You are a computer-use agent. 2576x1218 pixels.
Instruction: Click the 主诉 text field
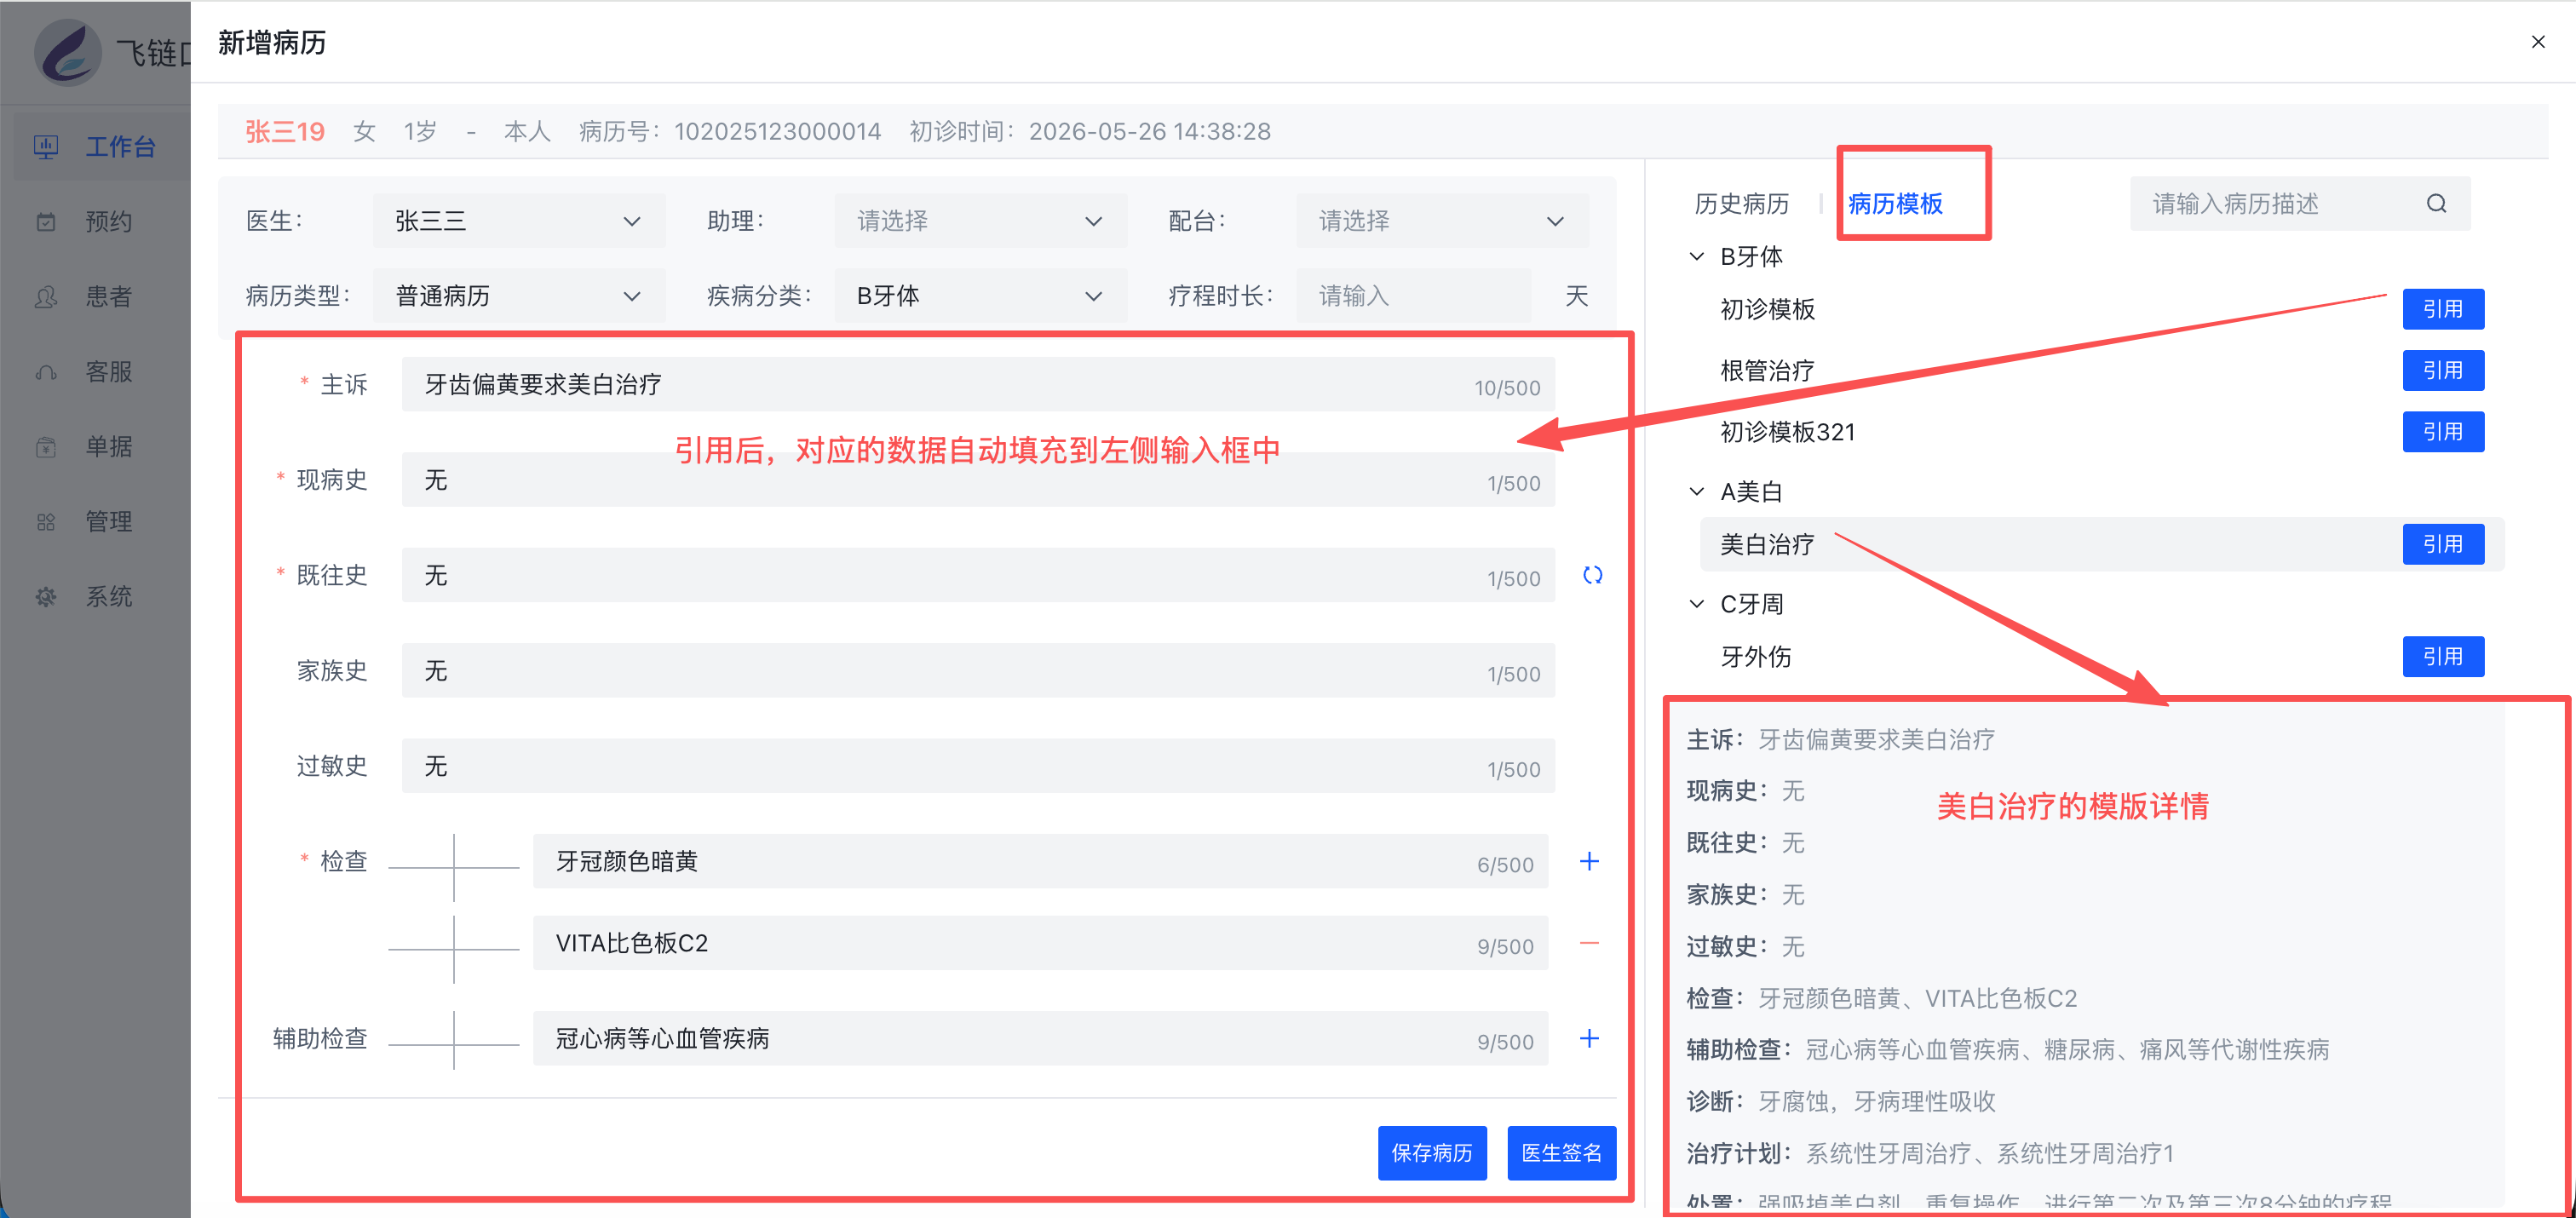[978, 385]
